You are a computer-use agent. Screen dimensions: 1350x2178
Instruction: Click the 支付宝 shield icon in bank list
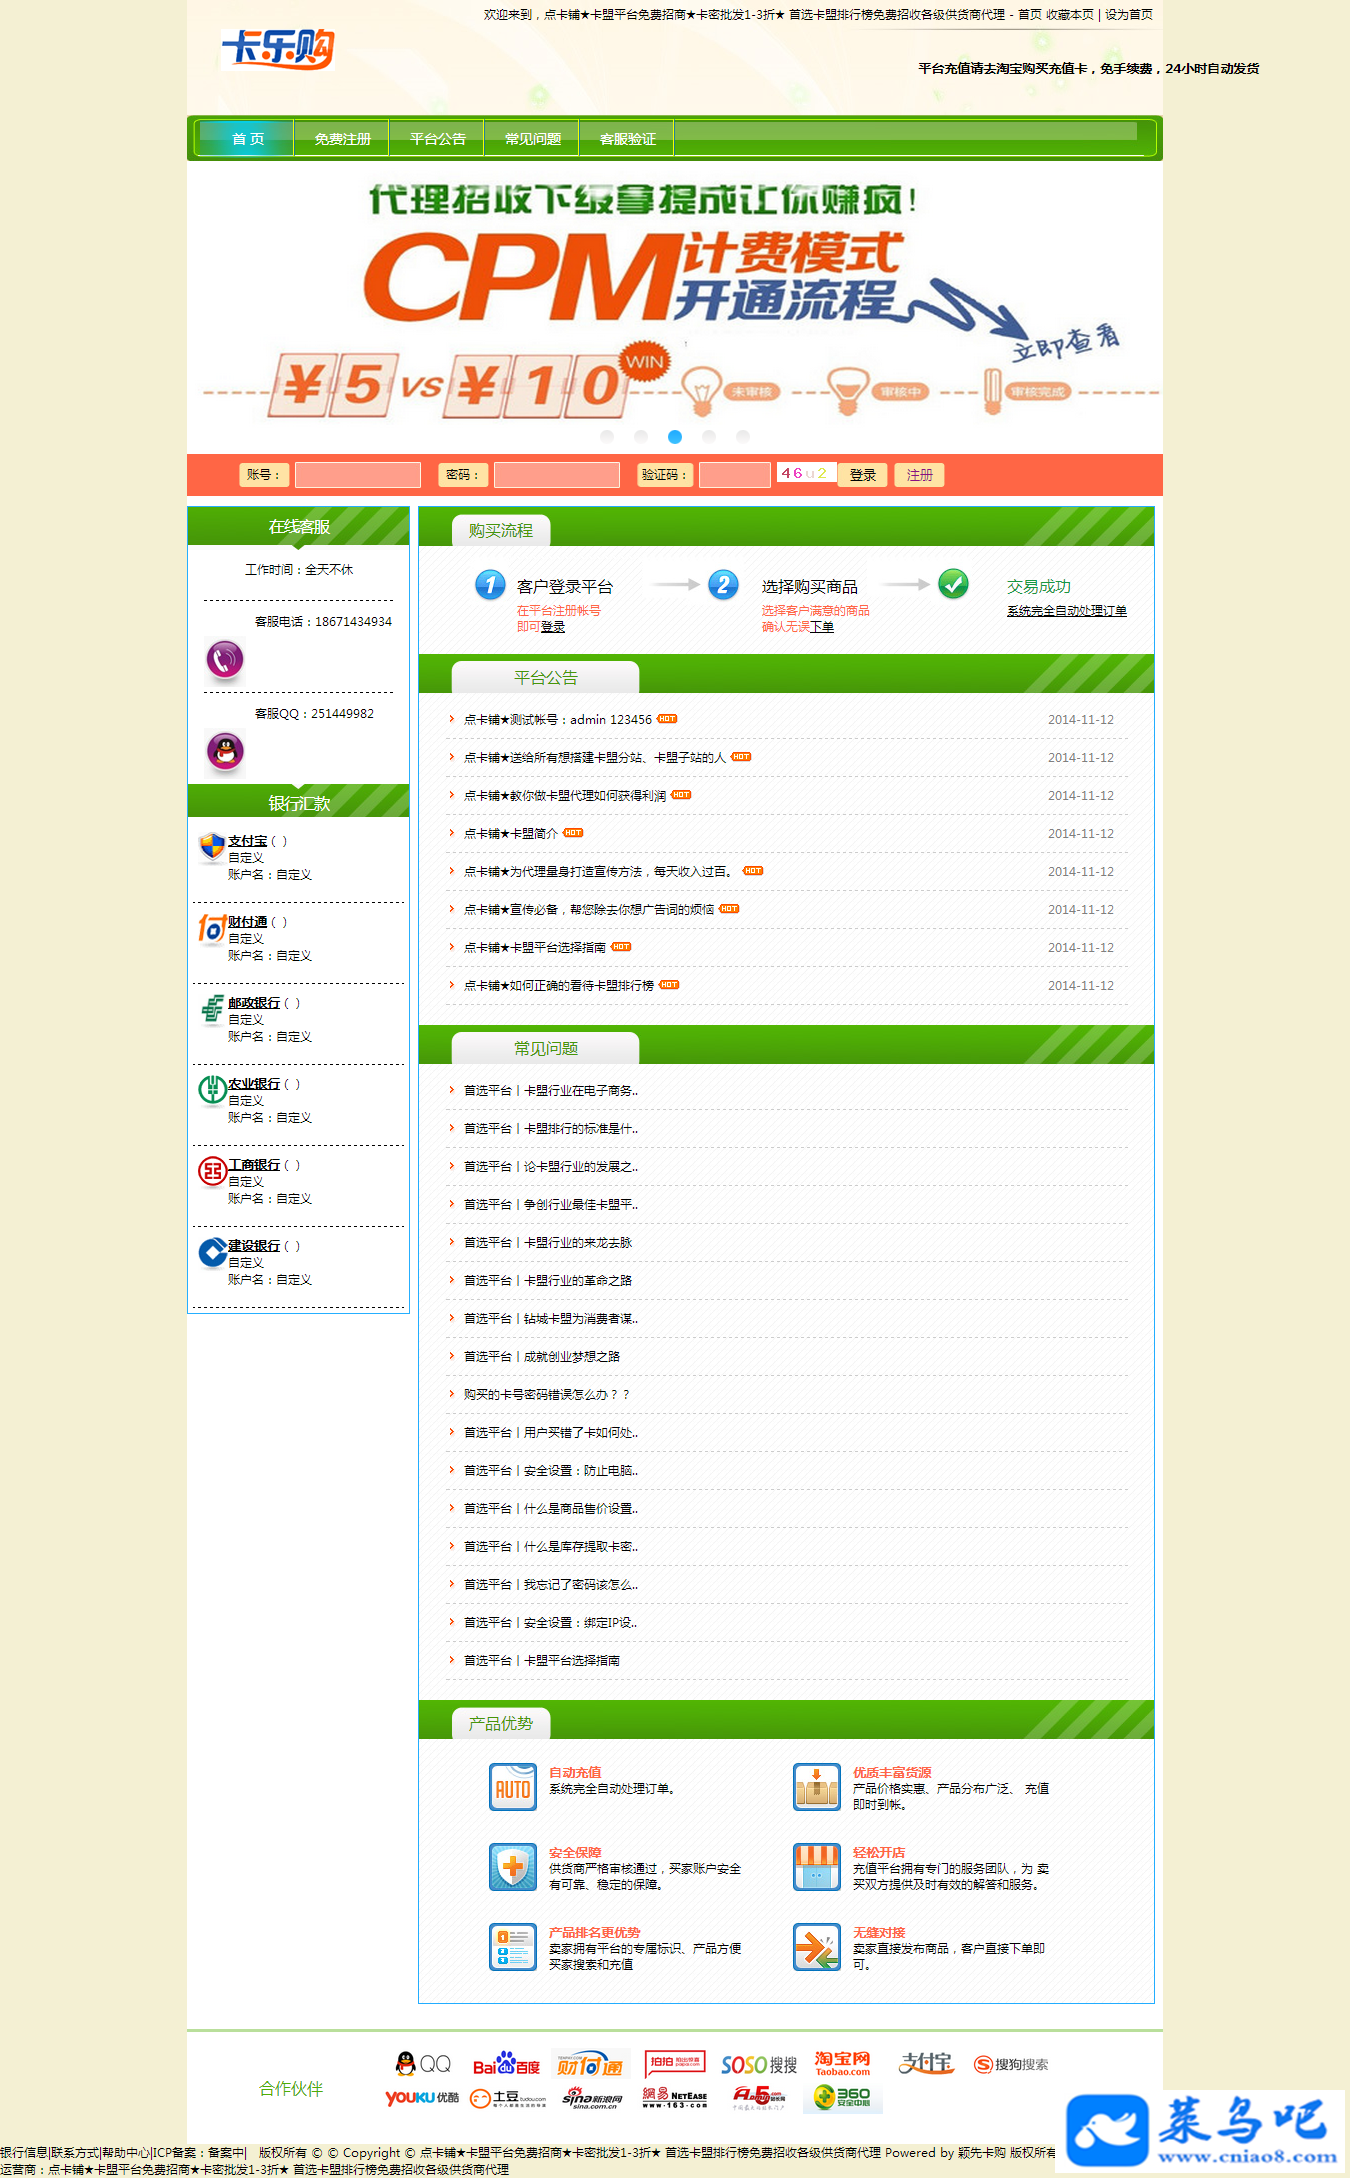[x=212, y=847]
